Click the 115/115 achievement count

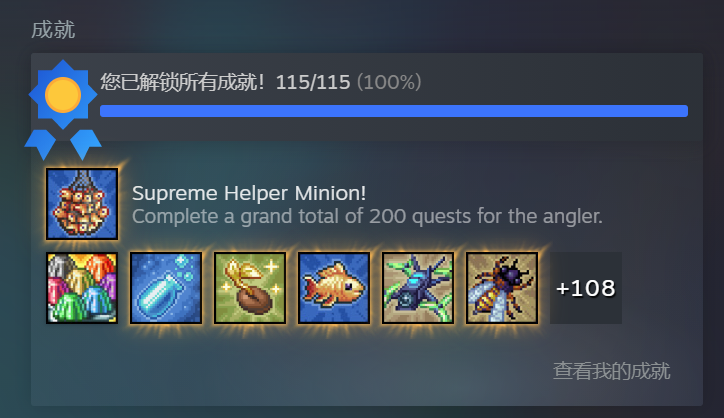click(x=313, y=83)
